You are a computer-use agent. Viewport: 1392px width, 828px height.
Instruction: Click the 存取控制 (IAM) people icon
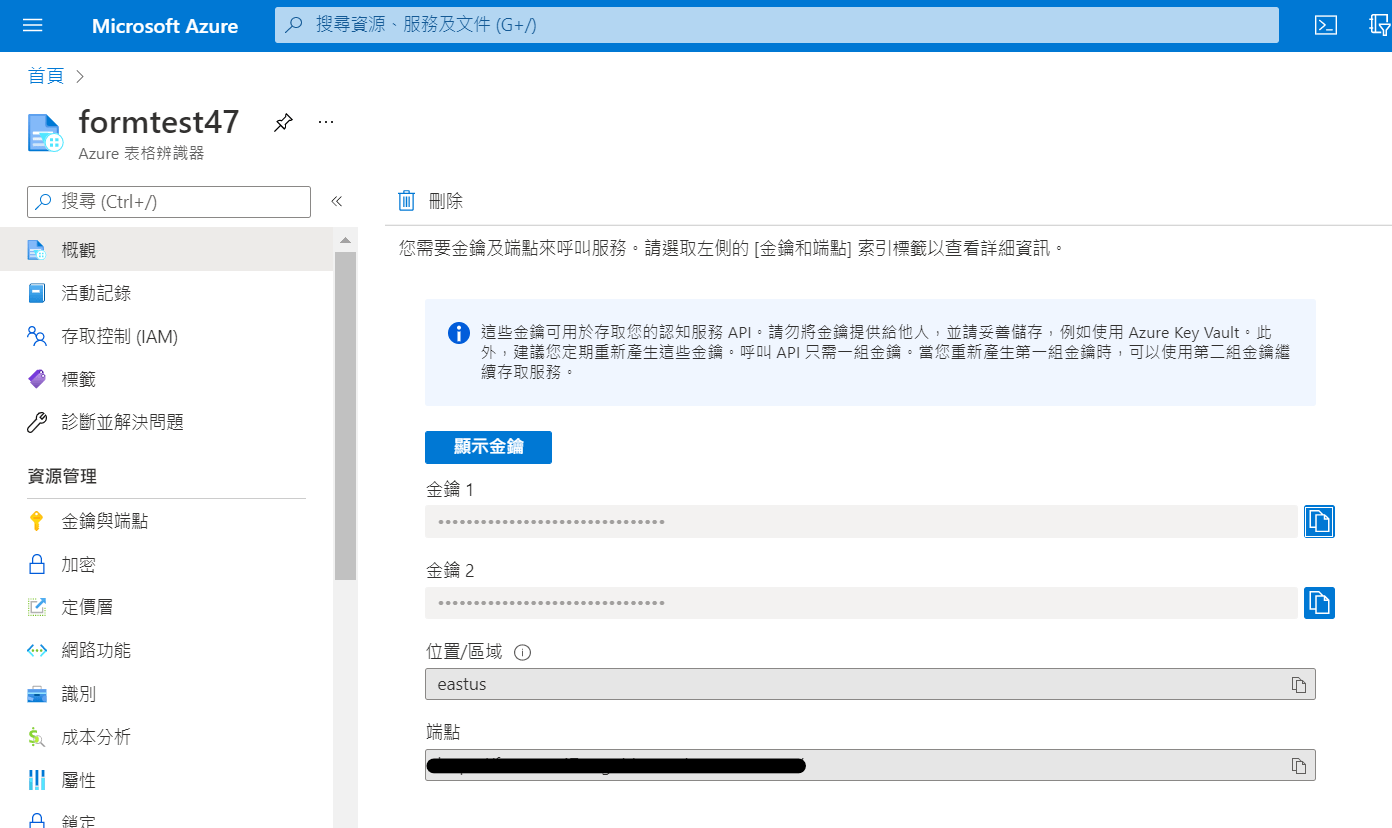tap(37, 336)
